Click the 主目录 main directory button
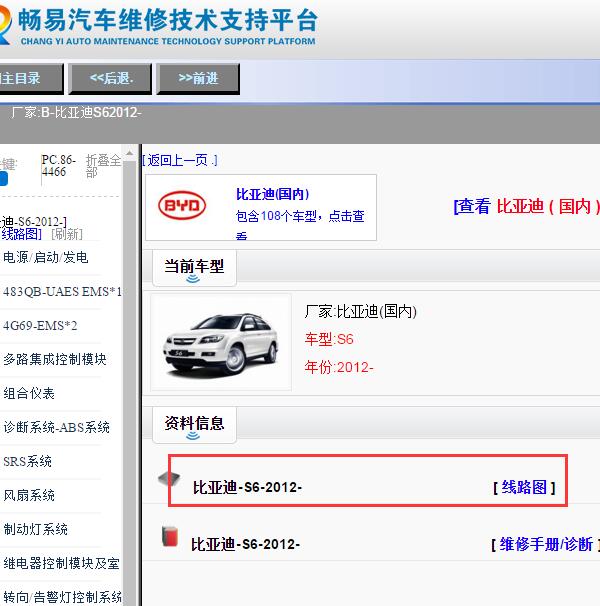Screen dimensions: 600x606 point(31,78)
